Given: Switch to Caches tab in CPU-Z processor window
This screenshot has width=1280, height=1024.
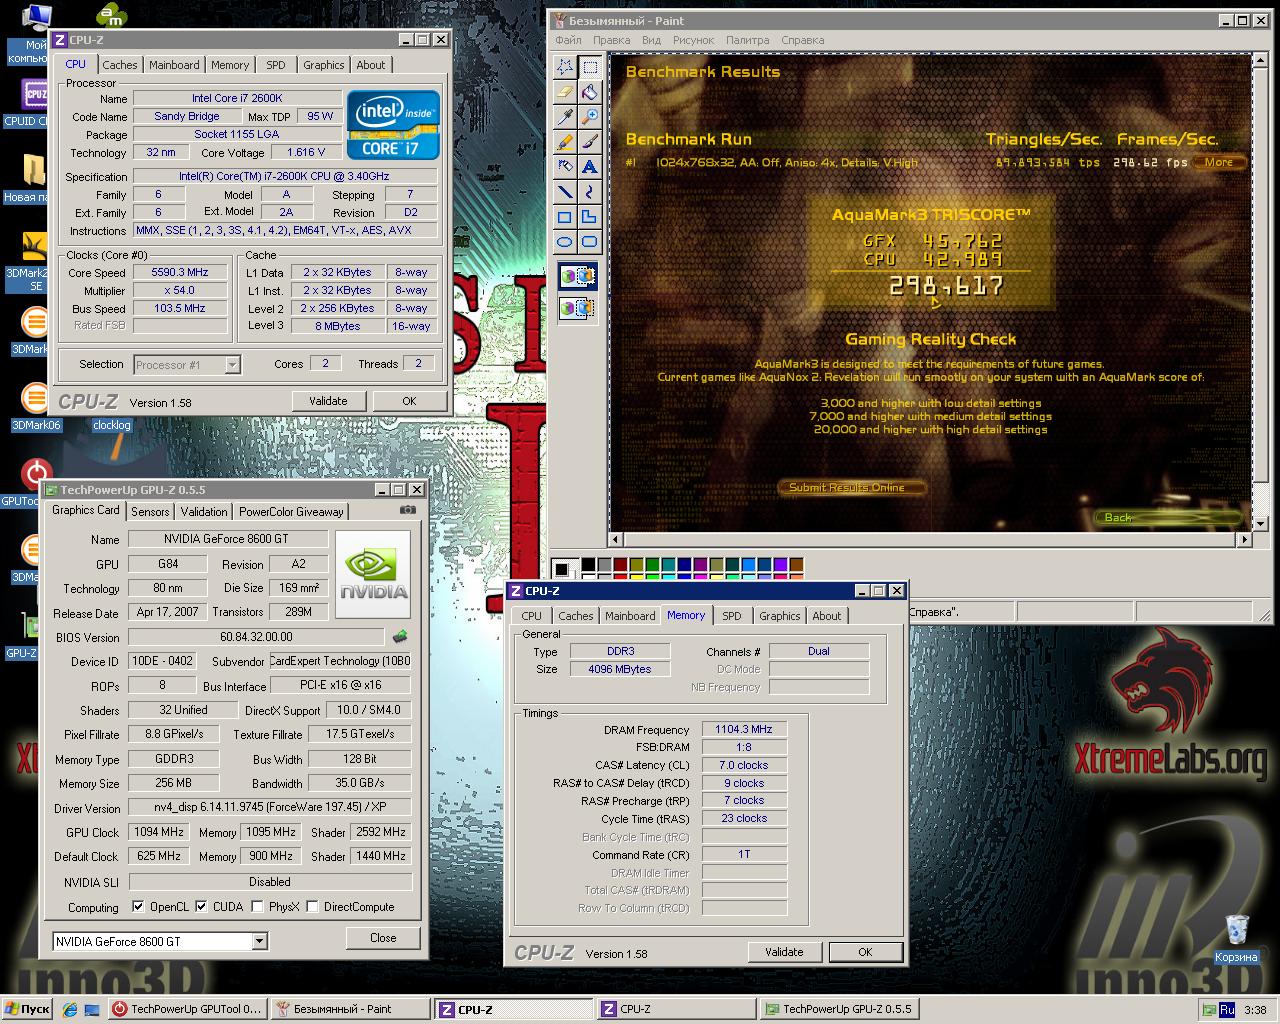Looking at the screenshot, I should (120, 65).
